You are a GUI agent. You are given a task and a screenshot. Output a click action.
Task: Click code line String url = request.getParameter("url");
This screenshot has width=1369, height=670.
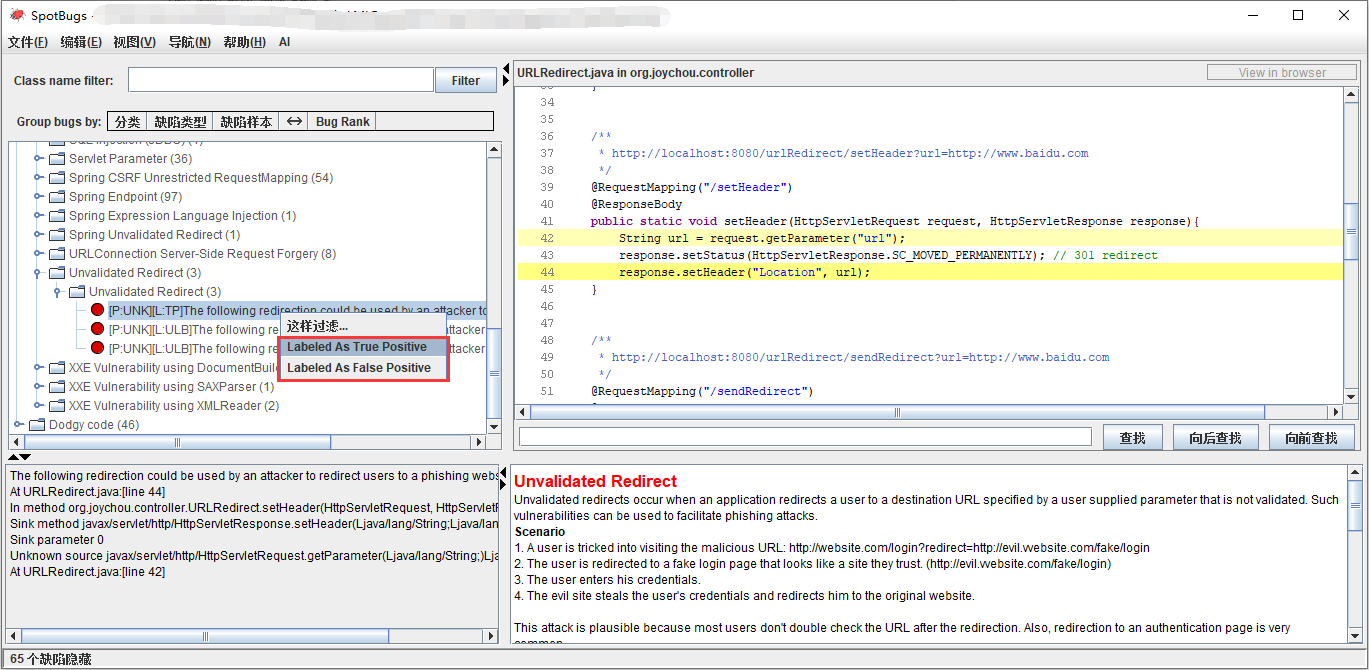click(761, 238)
